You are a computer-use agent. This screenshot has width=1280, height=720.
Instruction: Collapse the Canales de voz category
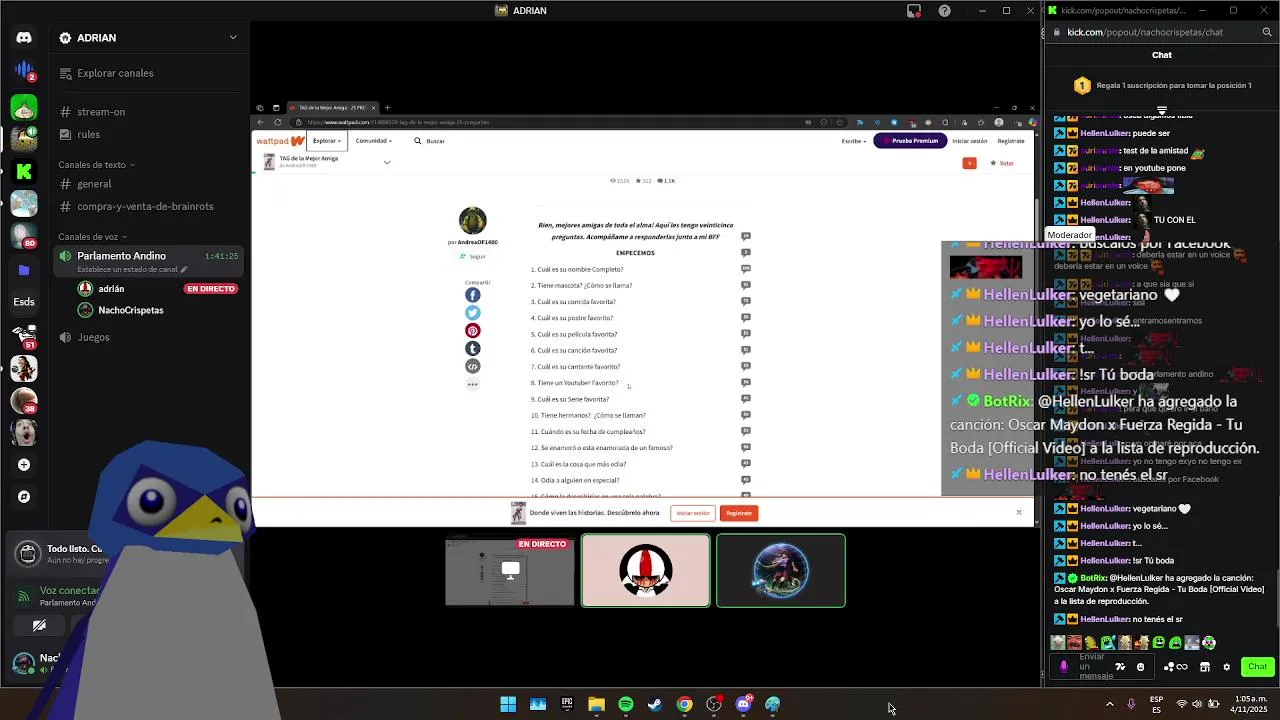(x=93, y=237)
